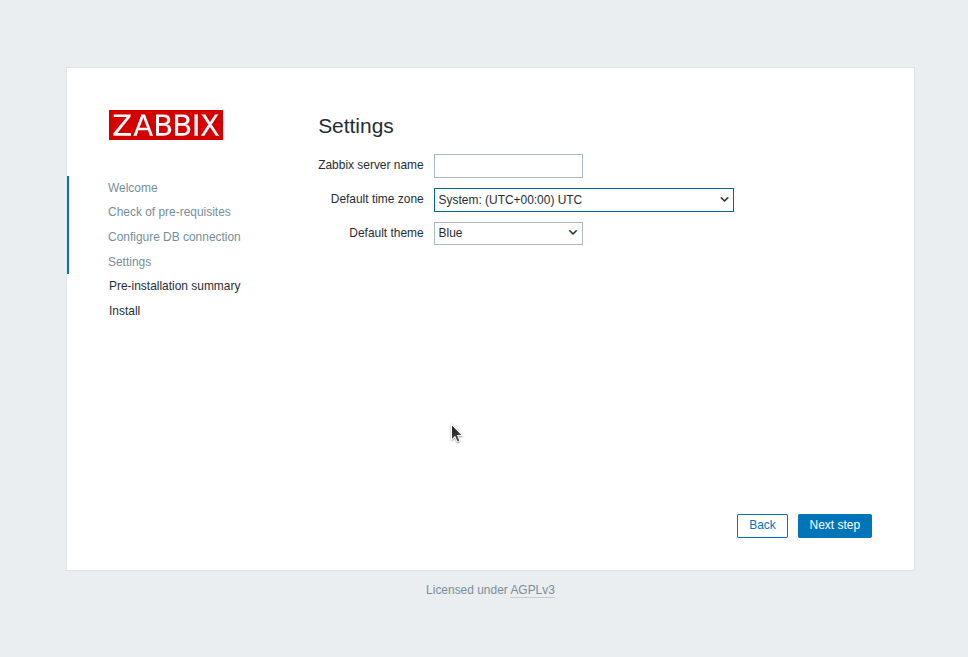Open the AGPLv3 license link
This screenshot has width=968, height=657.
pos(532,590)
